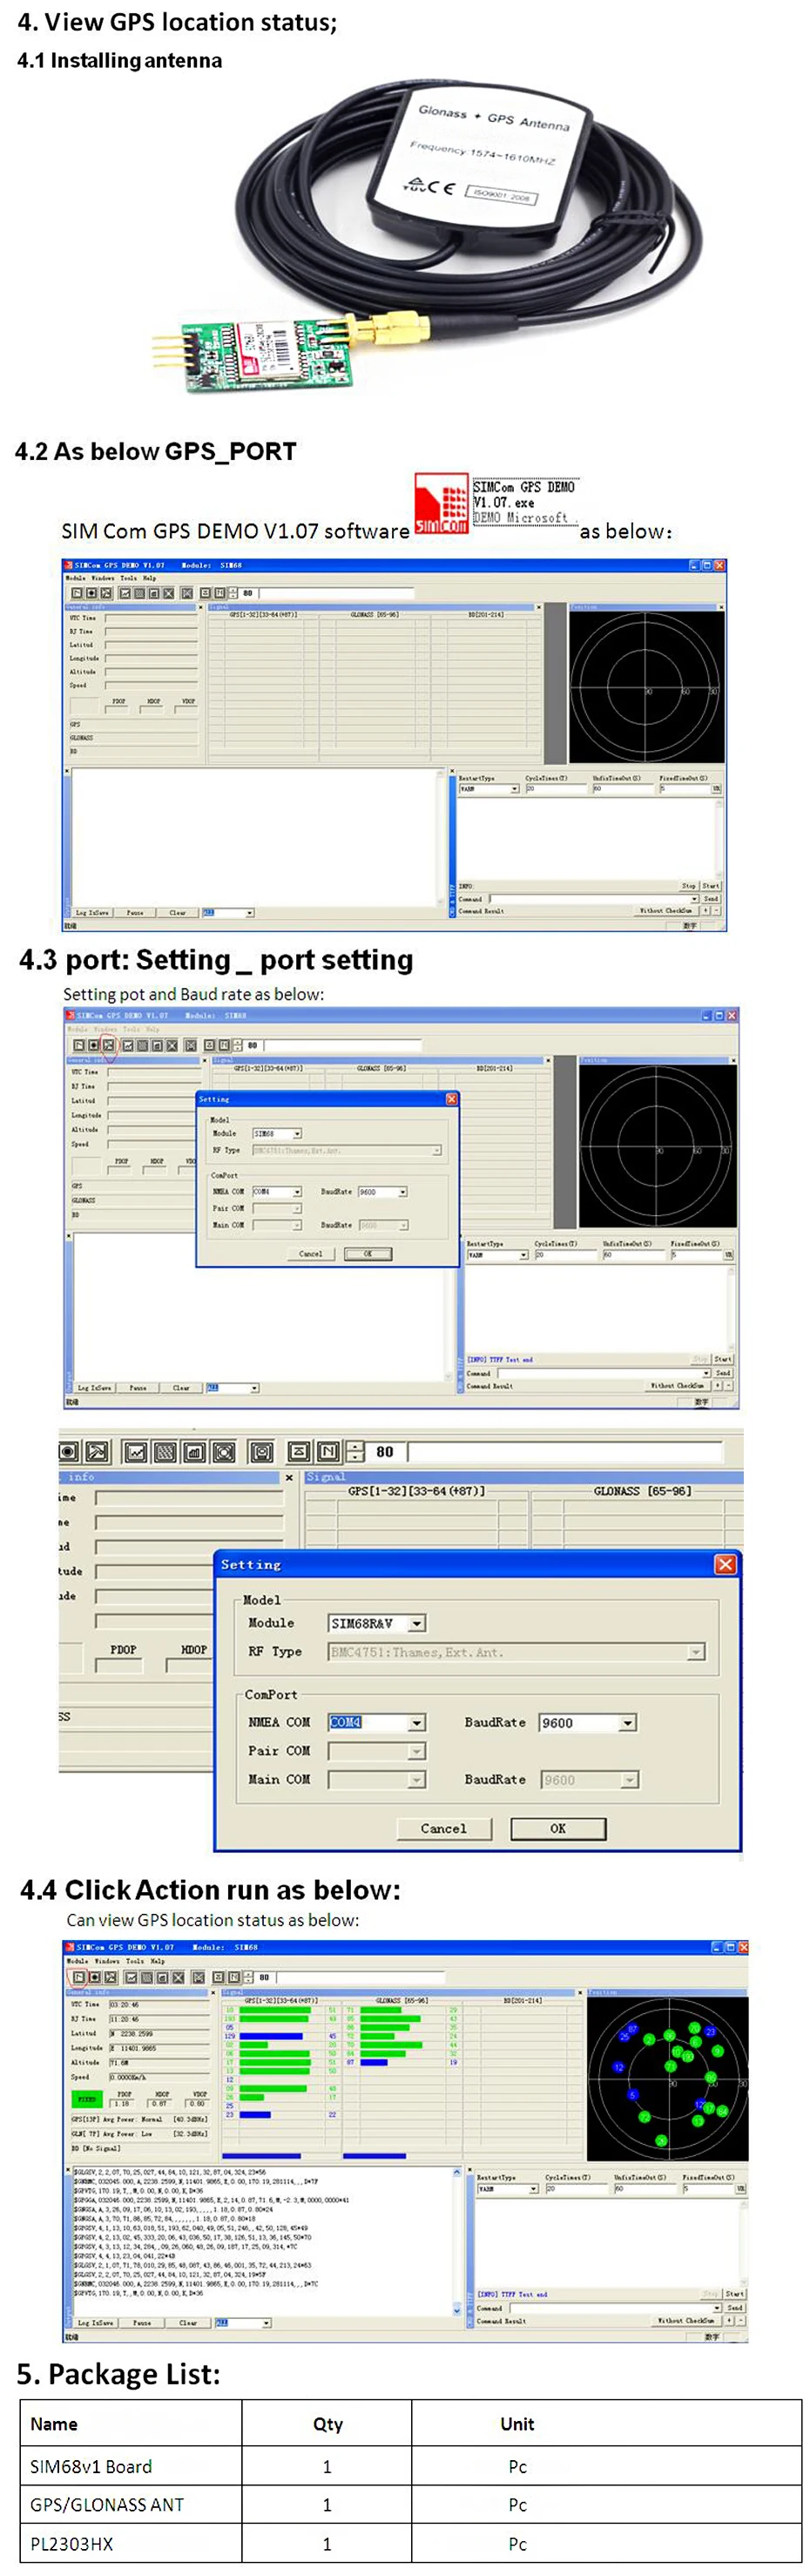810x2576 pixels.
Task: Expand the BaudRate 9600 dropdown beside NMEA COM
Action: (627, 1722)
